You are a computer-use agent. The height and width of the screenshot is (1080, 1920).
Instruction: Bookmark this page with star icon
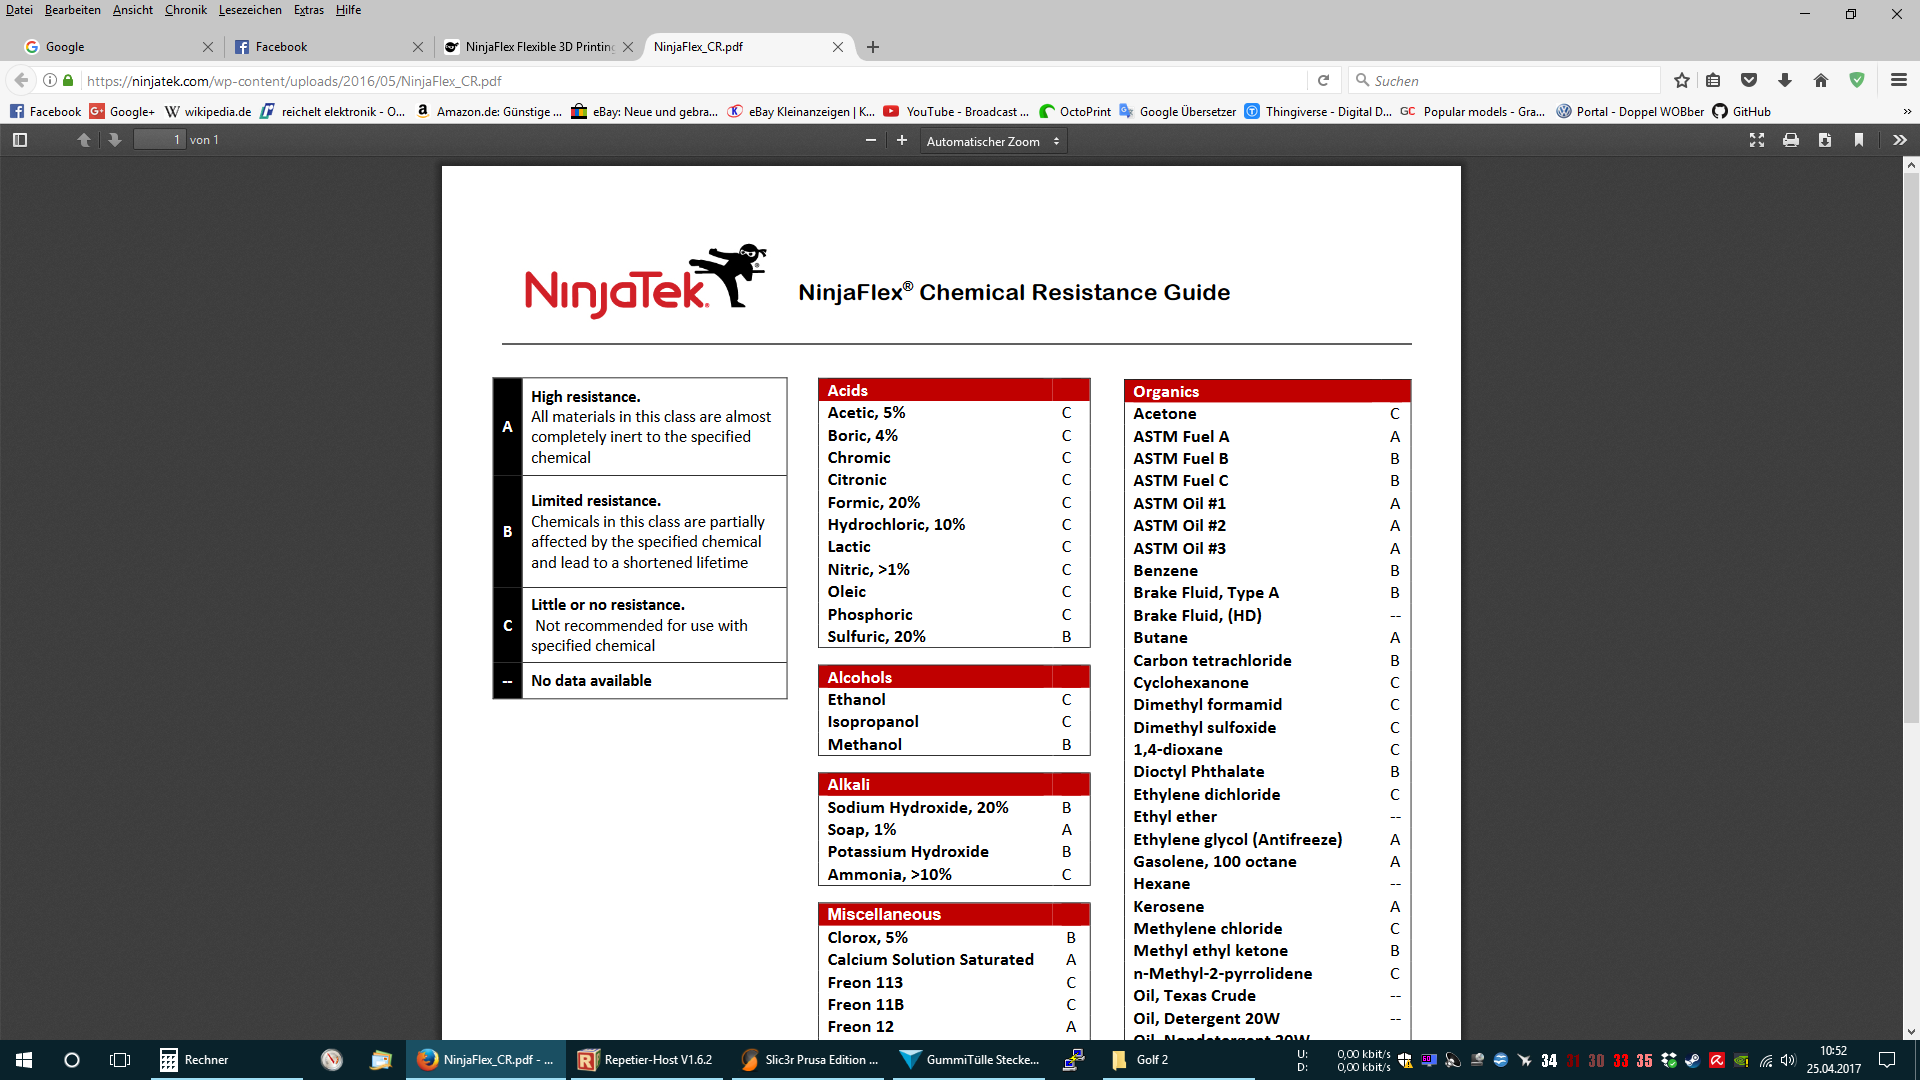click(x=1682, y=80)
